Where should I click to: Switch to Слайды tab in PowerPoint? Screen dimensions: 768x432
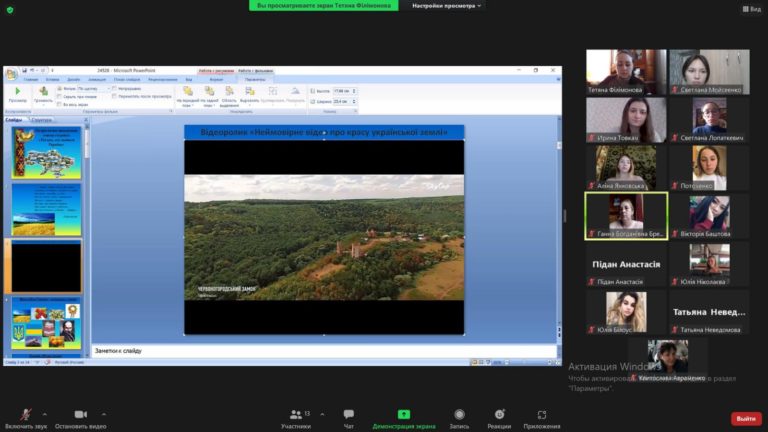point(14,120)
